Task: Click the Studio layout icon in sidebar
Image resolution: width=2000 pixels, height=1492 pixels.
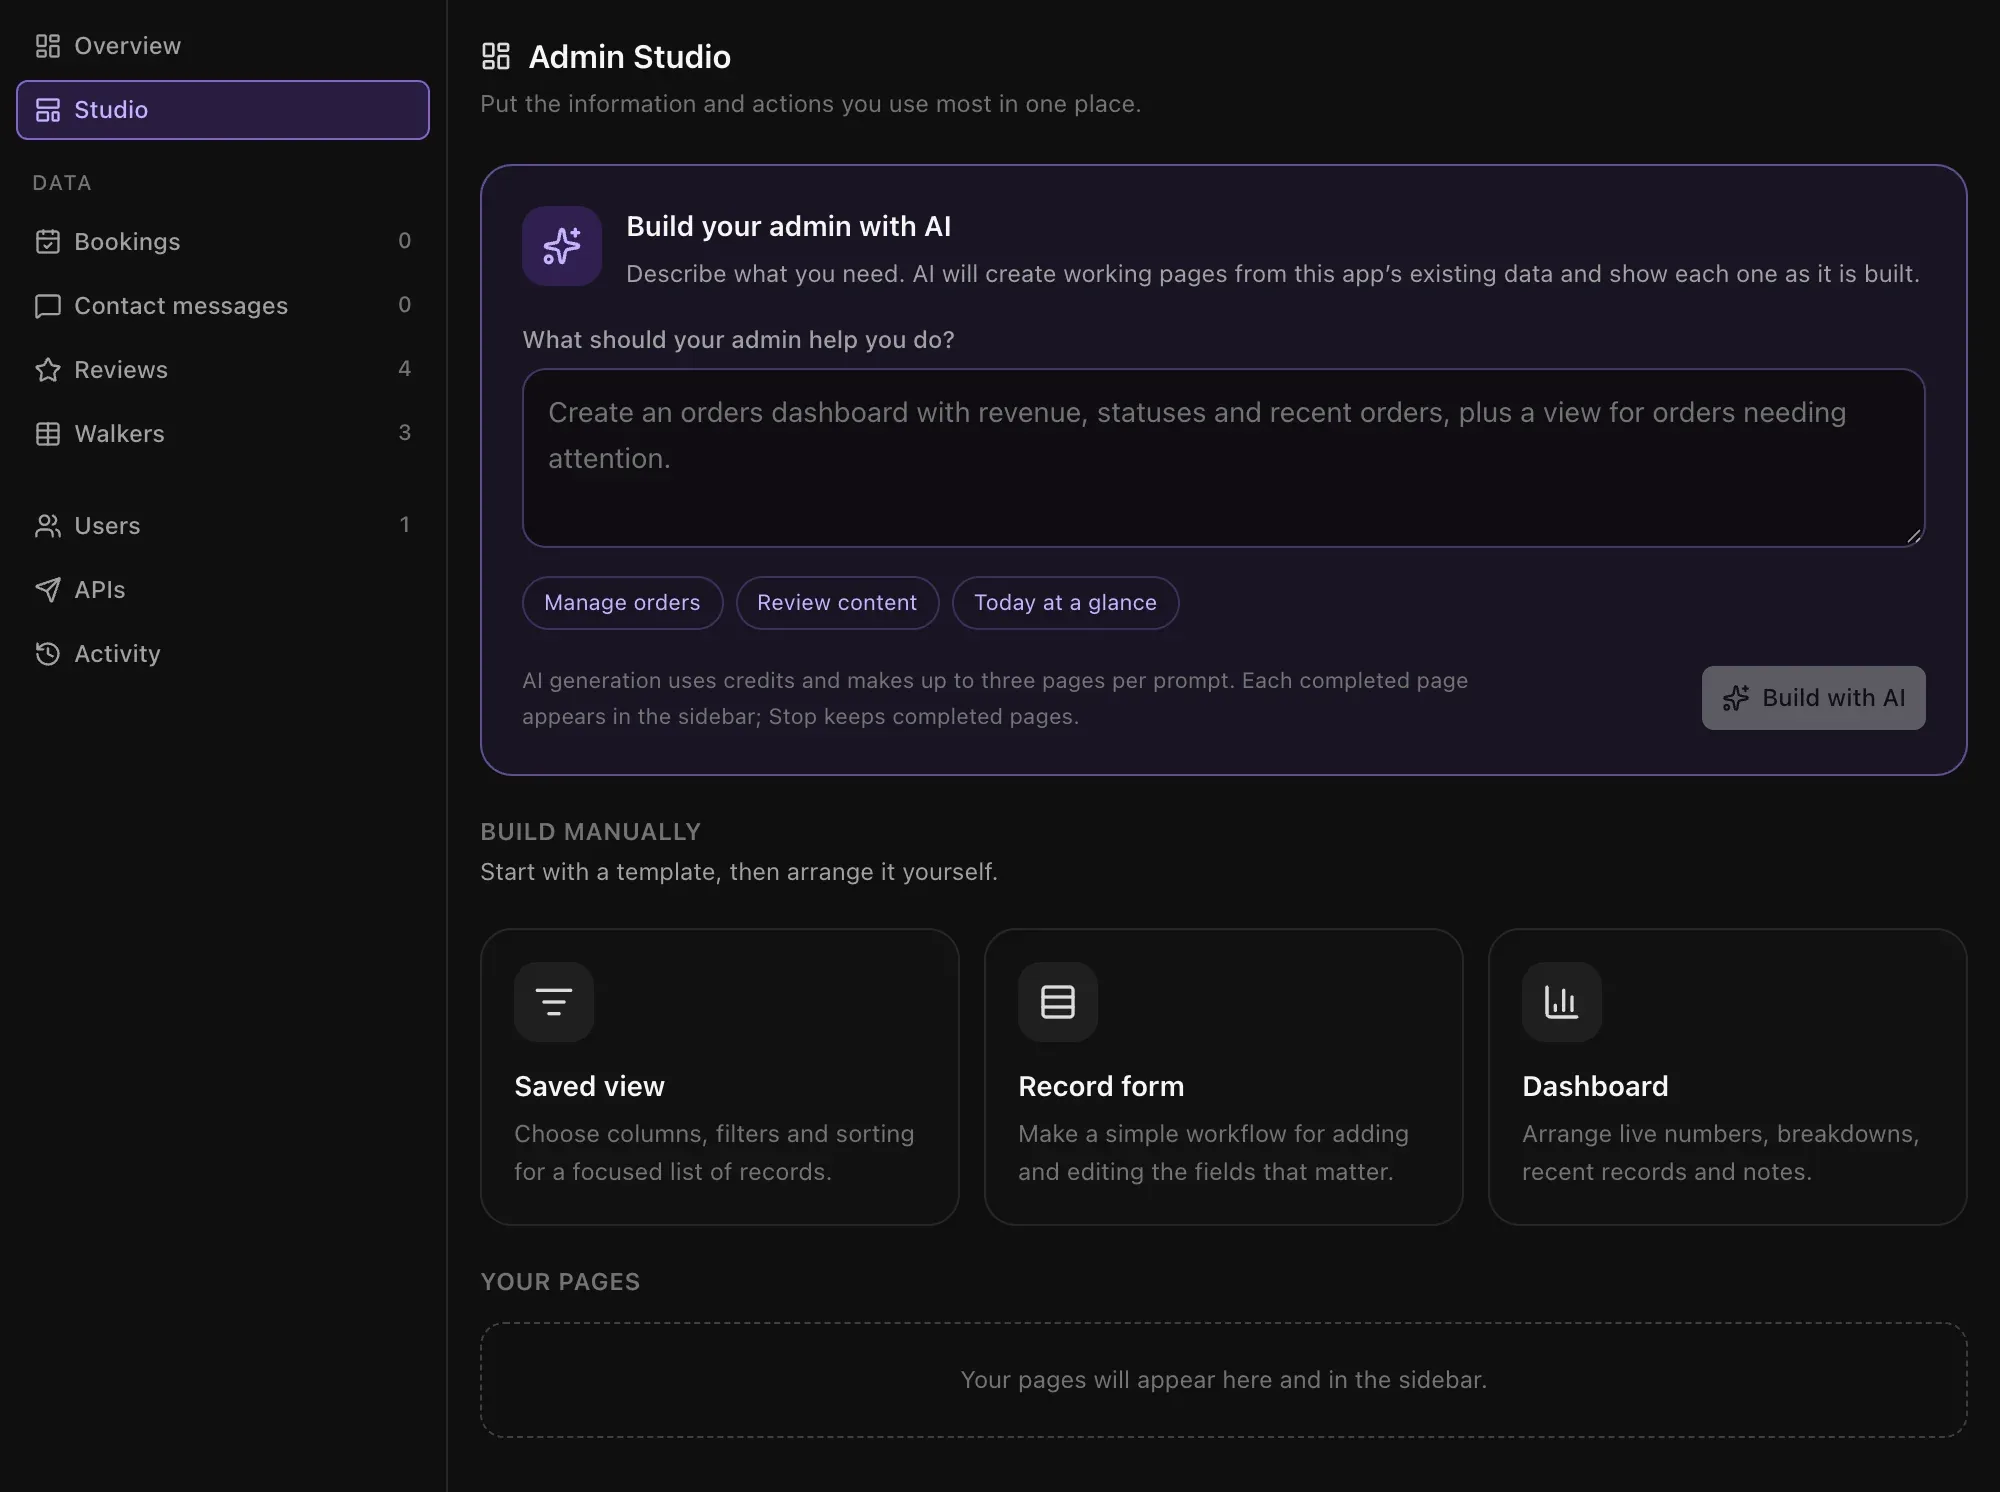Action: [x=47, y=110]
